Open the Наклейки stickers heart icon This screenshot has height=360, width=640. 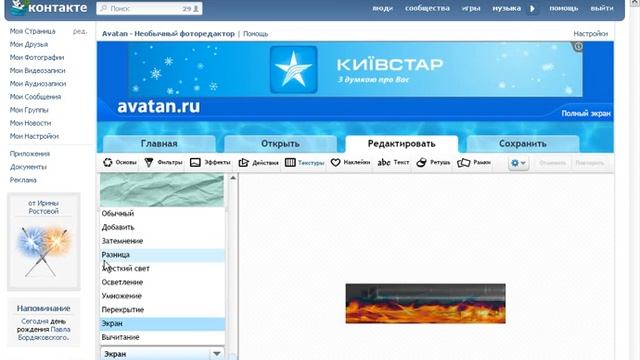(x=336, y=162)
